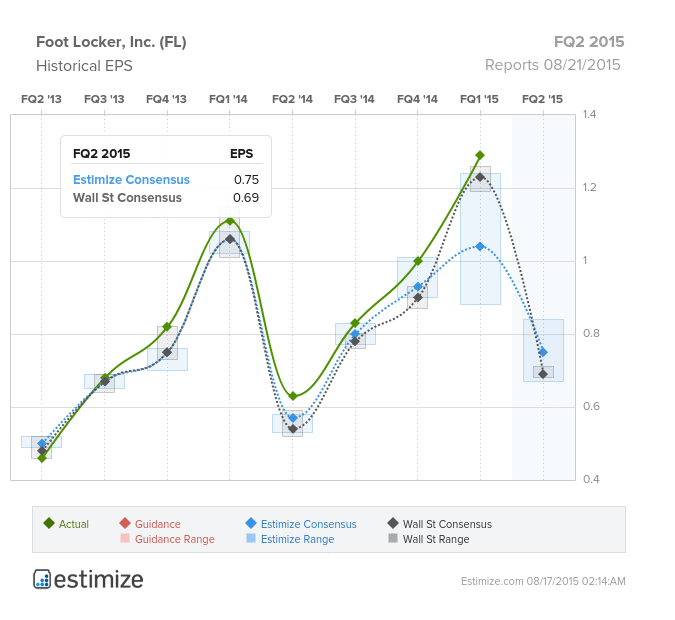The width and height of the screenshot is (675, 620).
Task: Click the Estimize Consensus link in tooltip
Action: [131, 180]
